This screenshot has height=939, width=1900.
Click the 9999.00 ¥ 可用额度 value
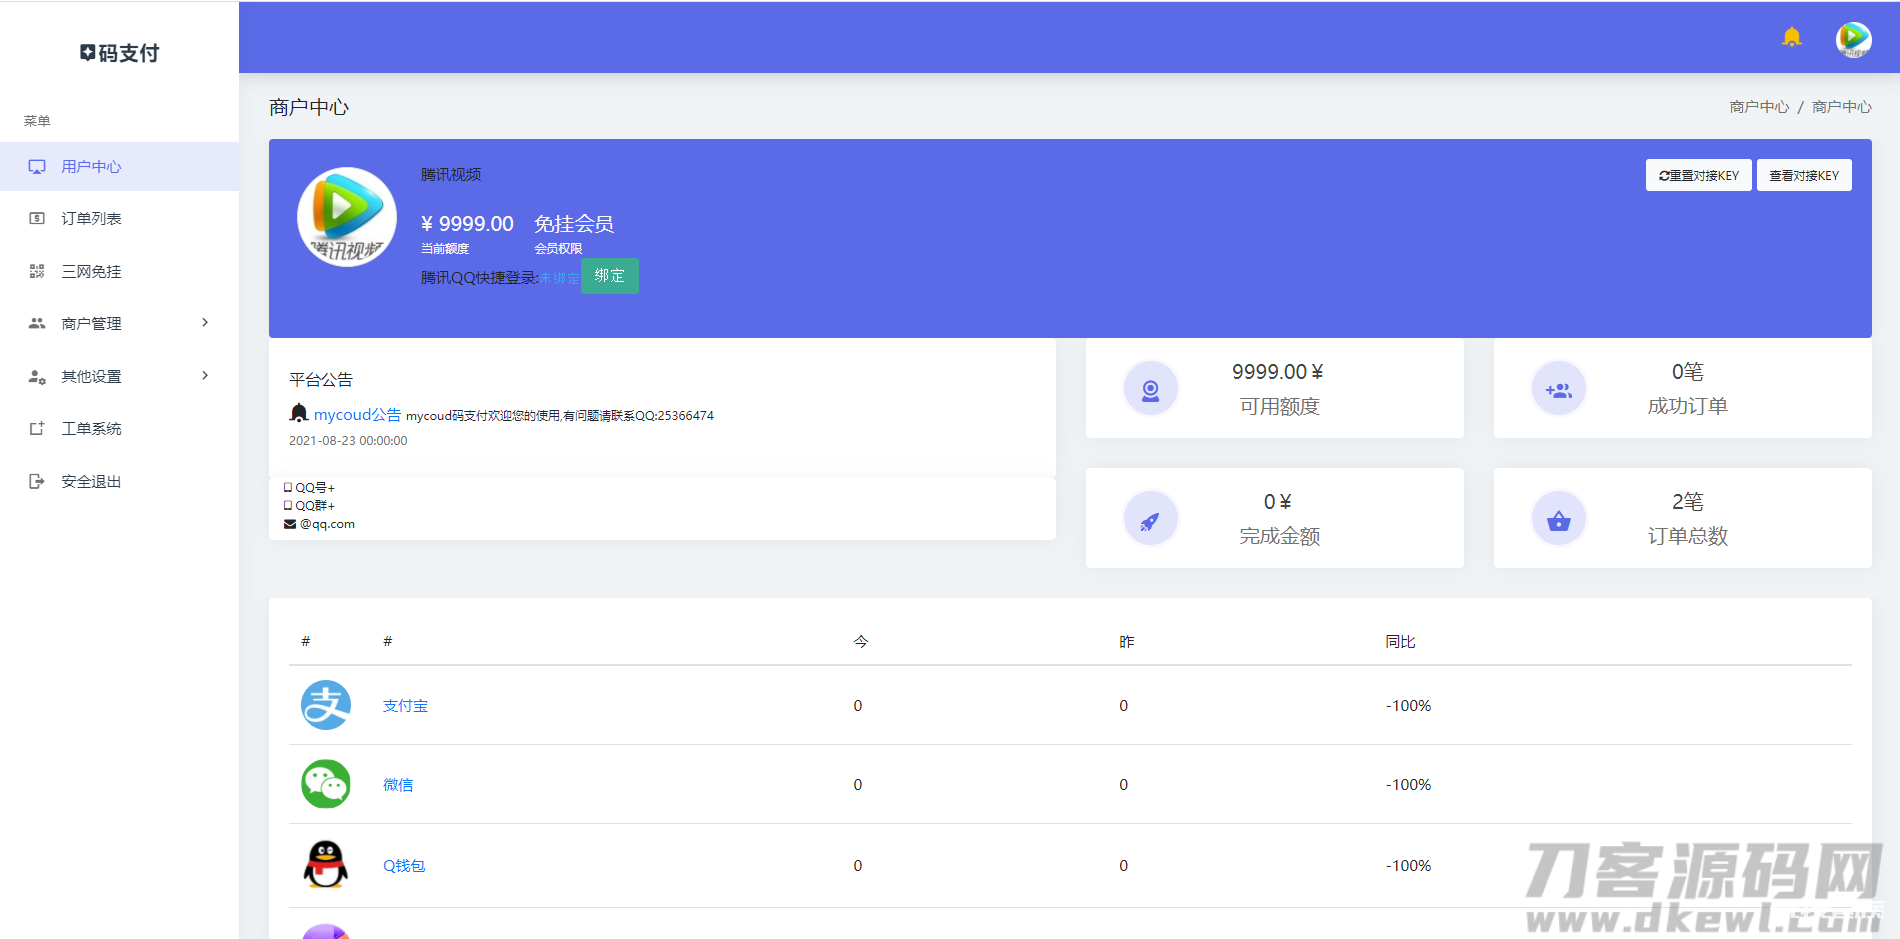coord(1277,372)
